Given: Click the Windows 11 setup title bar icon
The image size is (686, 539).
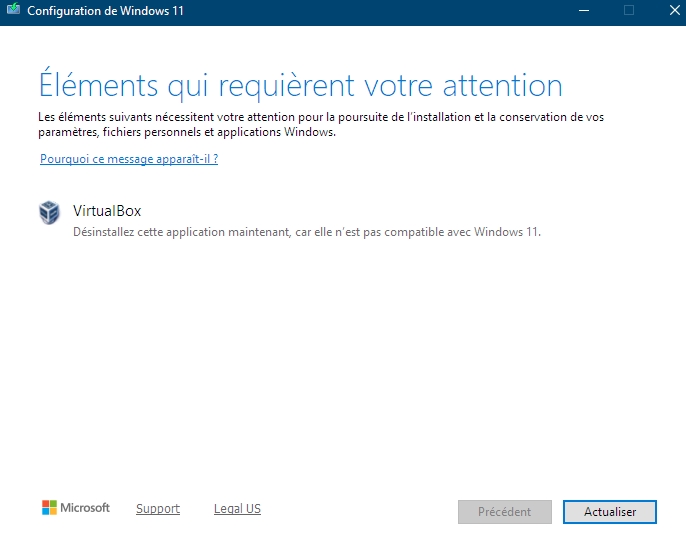Looking at the screenshot, I should click(13, 9).
